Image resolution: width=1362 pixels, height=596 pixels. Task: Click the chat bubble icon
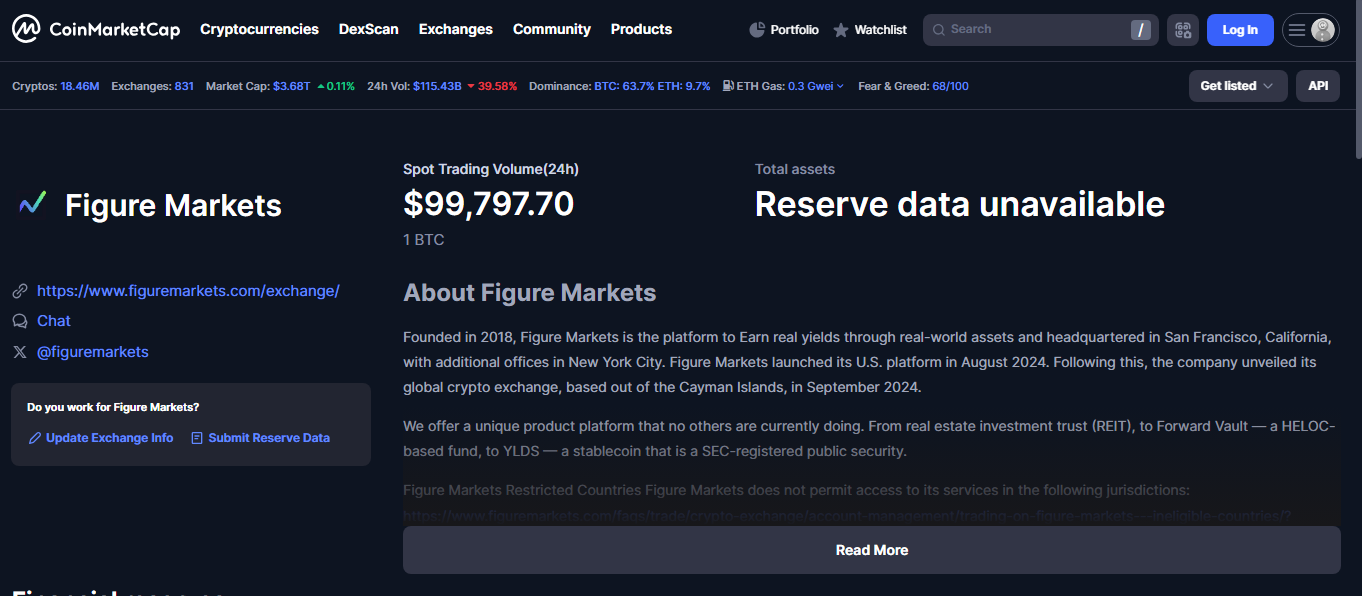point(20,321)
